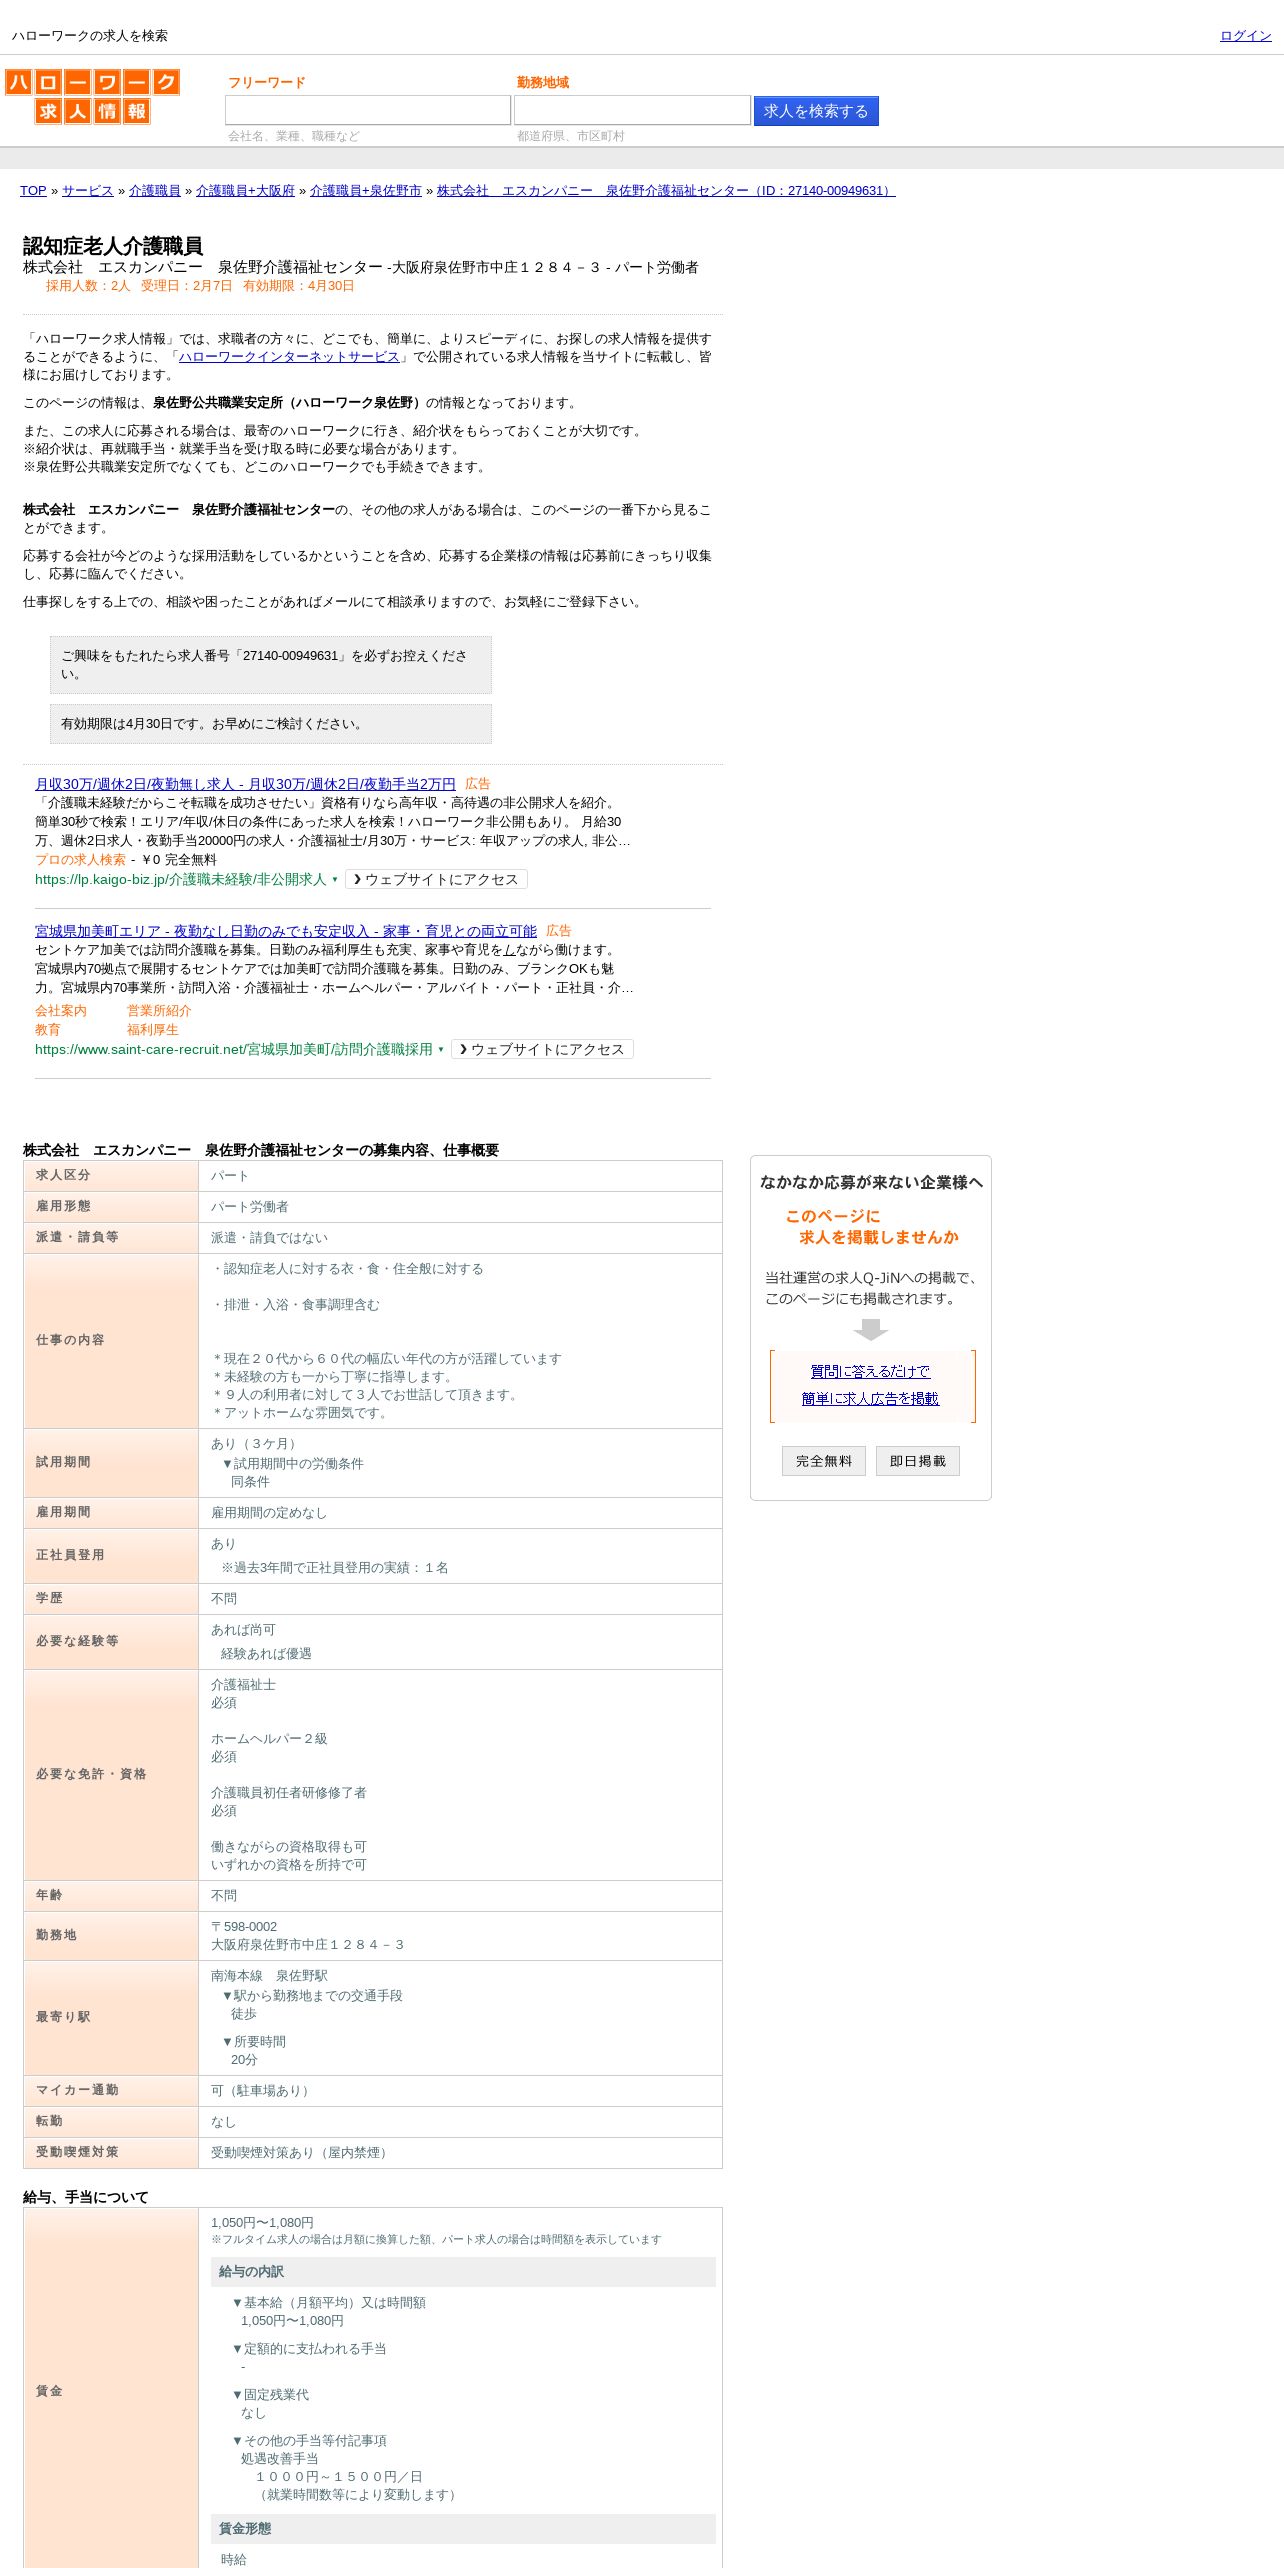Click 雇用期間の定めなし cell
Image resolution: width=1284 pixels, height=2568 pixels.
[x=460, y=1513]
